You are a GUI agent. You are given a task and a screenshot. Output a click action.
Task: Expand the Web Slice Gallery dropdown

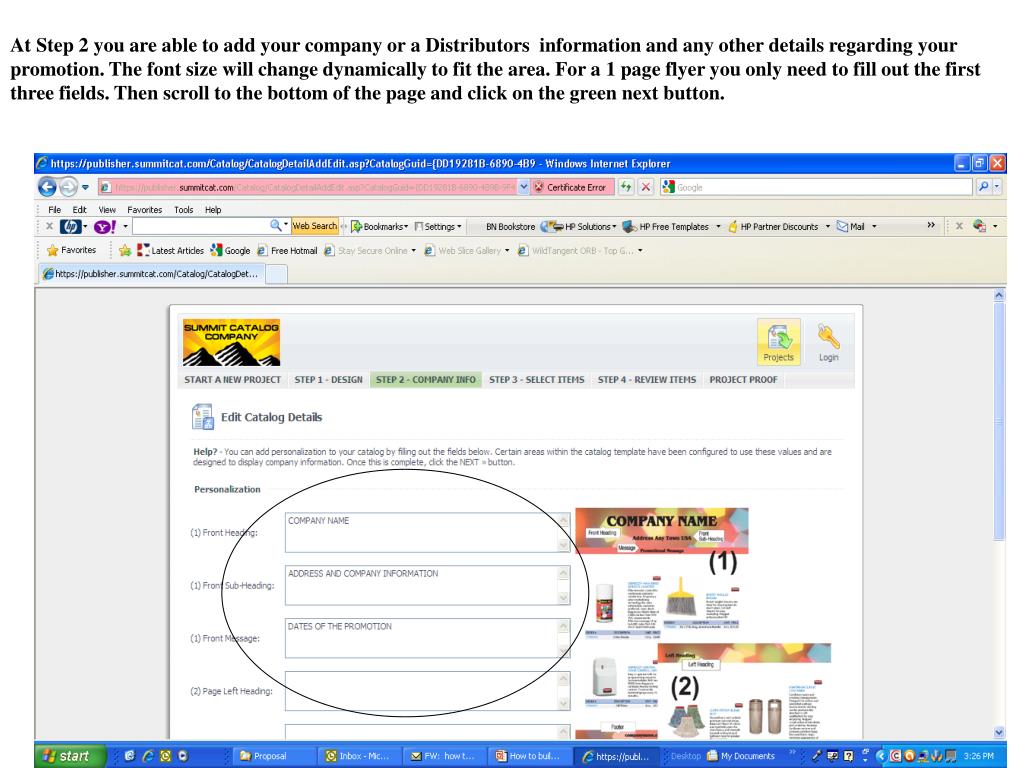pos(507,251)
